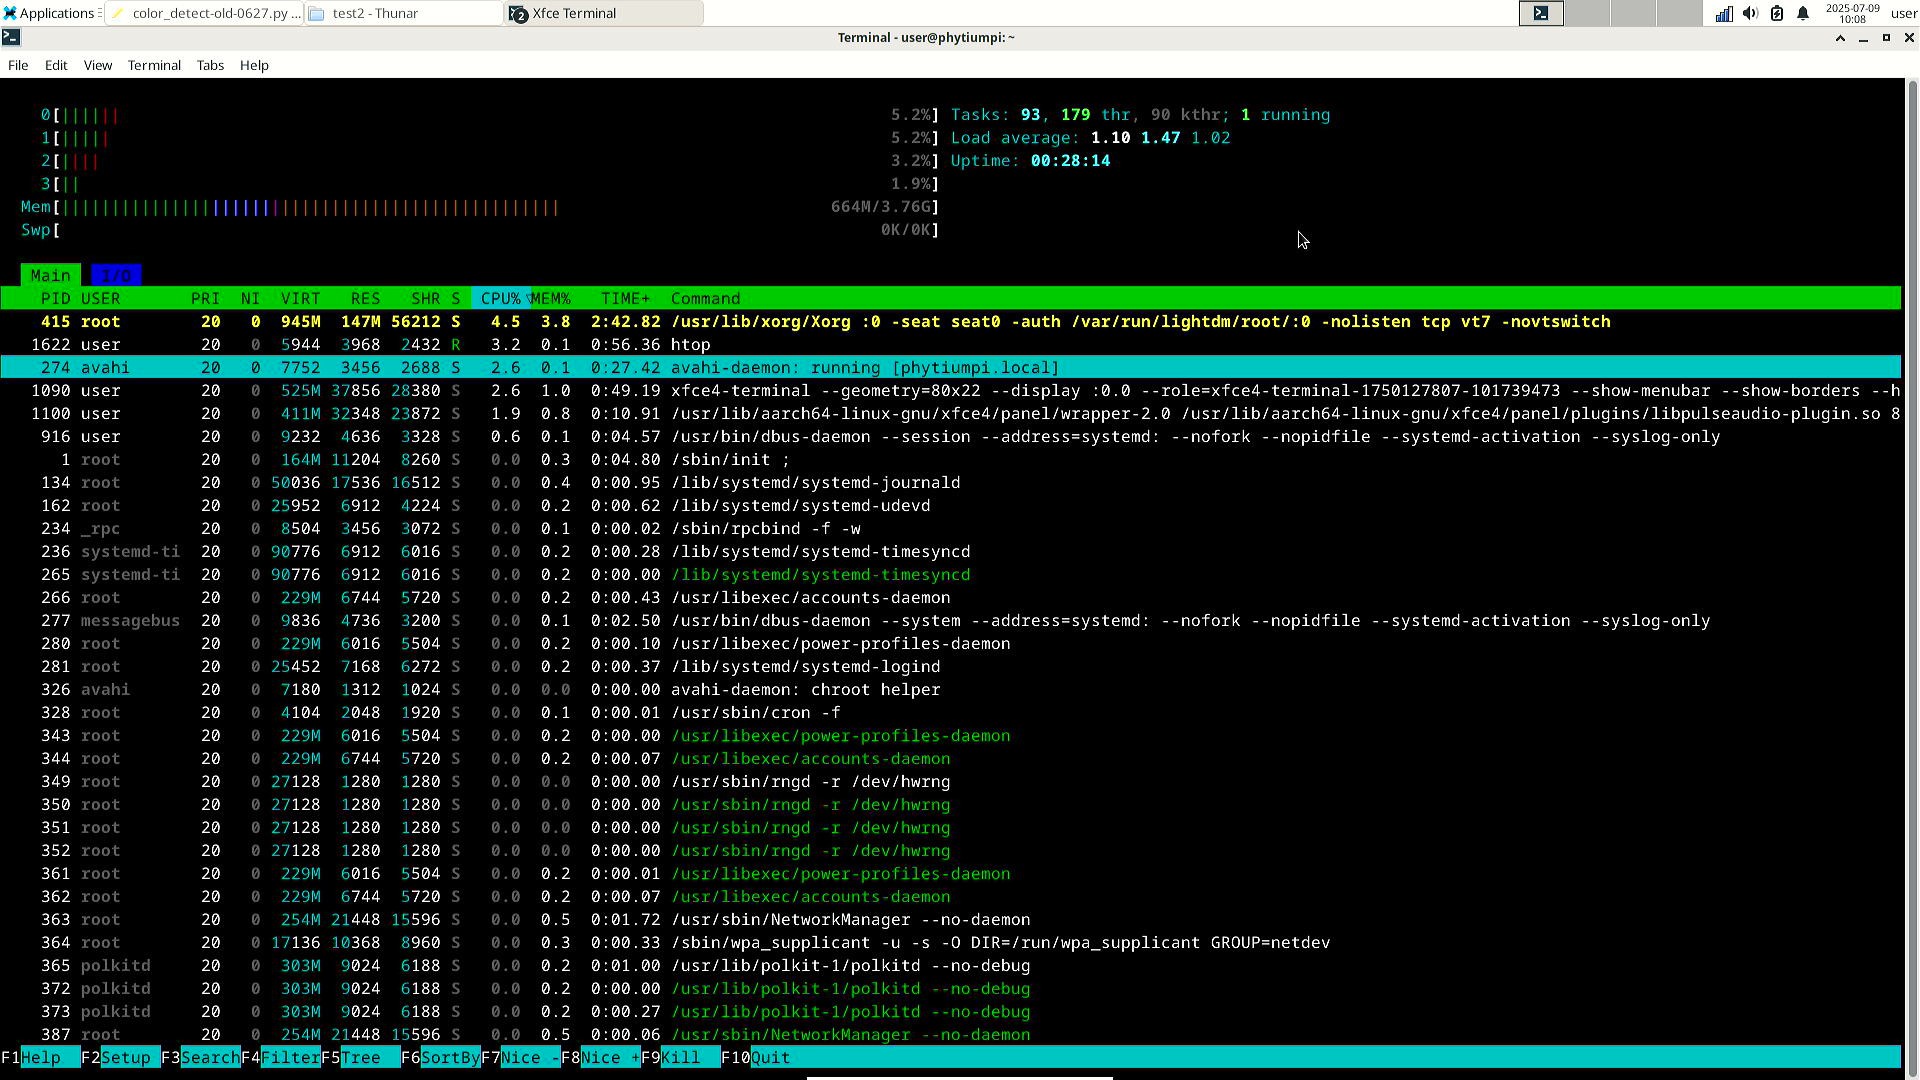Sort by the SHR column header

point(425,299)
